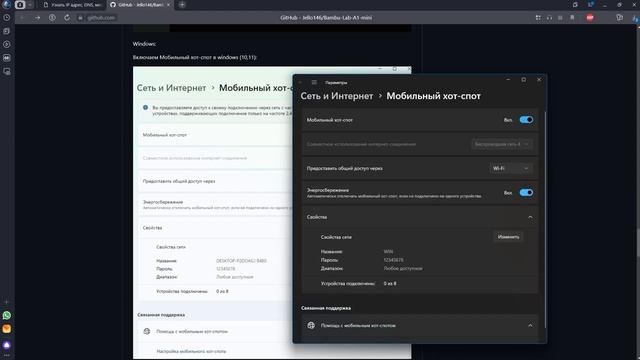This screenshot has width=640, height=360.
Task: Switch to the first browser tab
Action: 73,4
